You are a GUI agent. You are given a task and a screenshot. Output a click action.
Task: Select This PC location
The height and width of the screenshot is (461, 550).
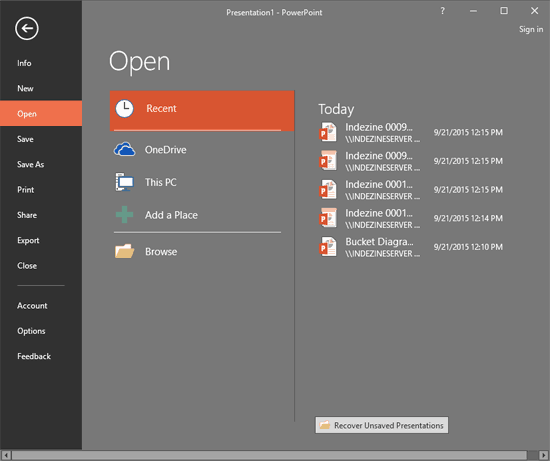click(x=202, y=182)
